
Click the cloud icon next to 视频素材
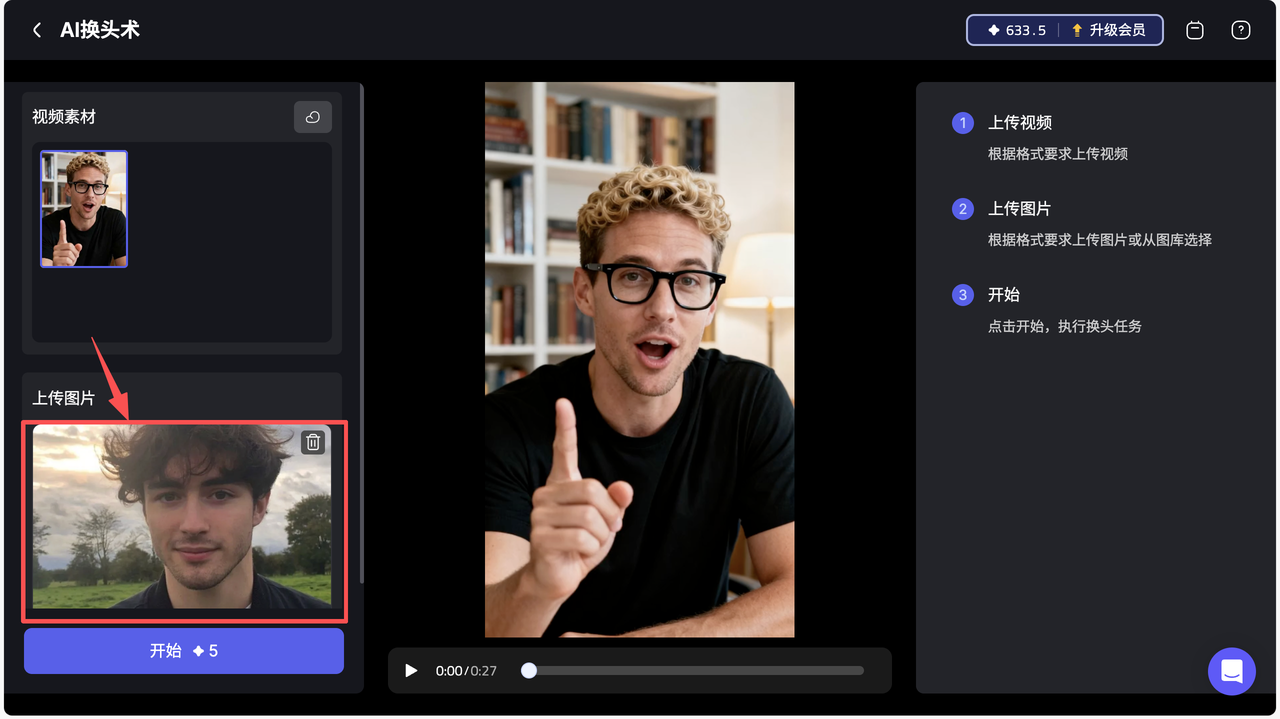click(x=312, y=117)
